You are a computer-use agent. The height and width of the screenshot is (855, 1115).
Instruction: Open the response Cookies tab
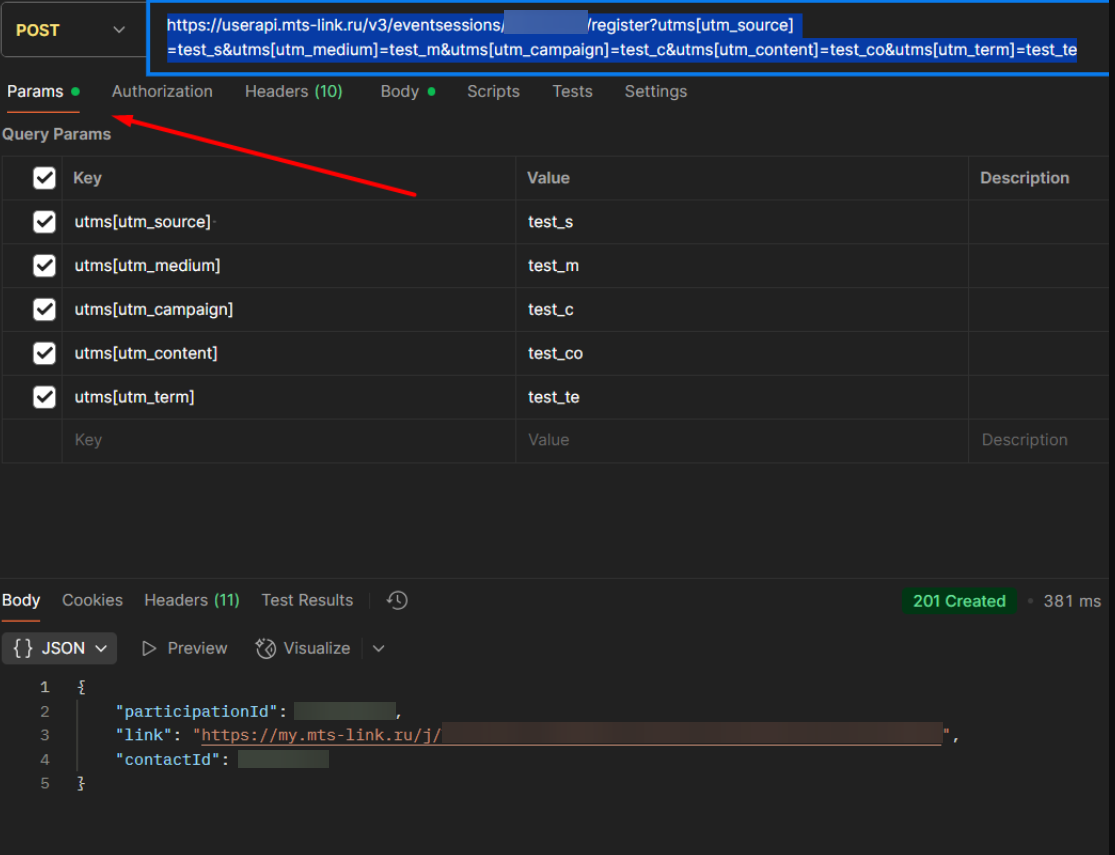point(92,600)
